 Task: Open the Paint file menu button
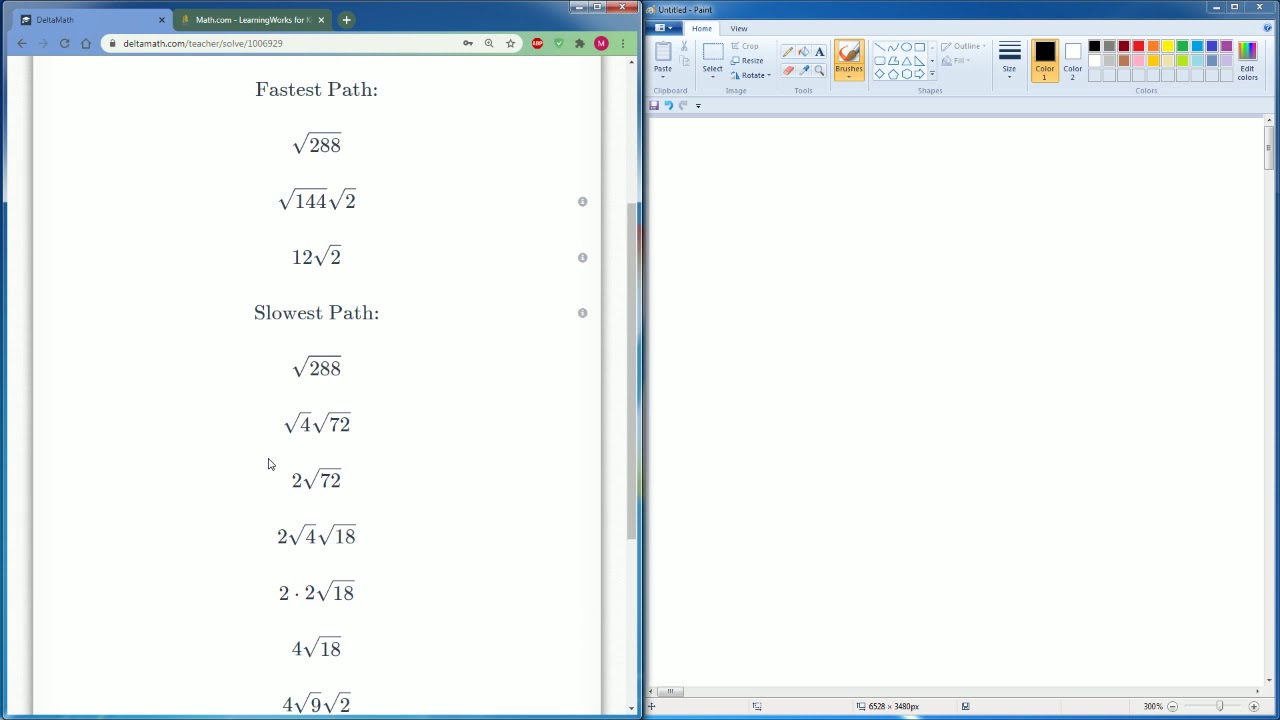pyautogui.click(x=664, y=28)
